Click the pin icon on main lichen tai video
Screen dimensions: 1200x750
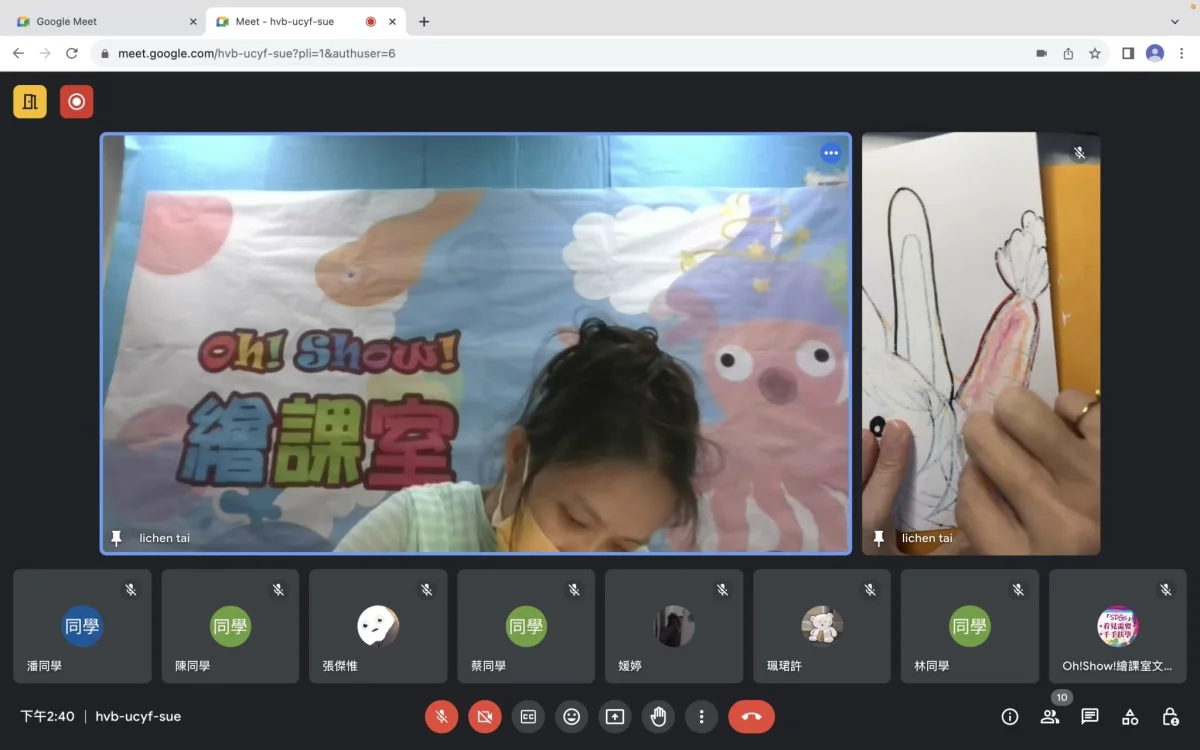pyautogui.click(x=116, y=538)
